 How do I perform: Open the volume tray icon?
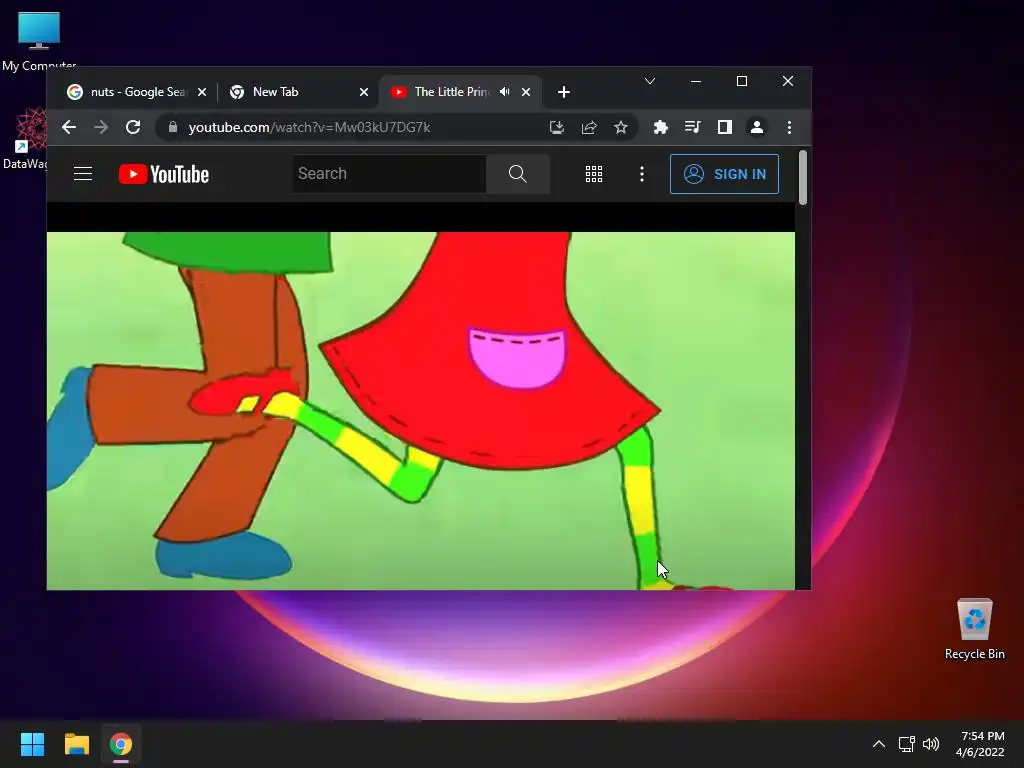click(x=931, y=744)
